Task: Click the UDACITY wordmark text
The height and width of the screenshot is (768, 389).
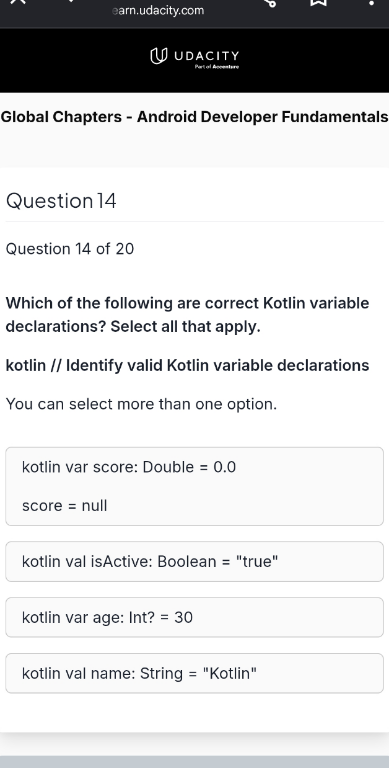Action: (207, 55)
